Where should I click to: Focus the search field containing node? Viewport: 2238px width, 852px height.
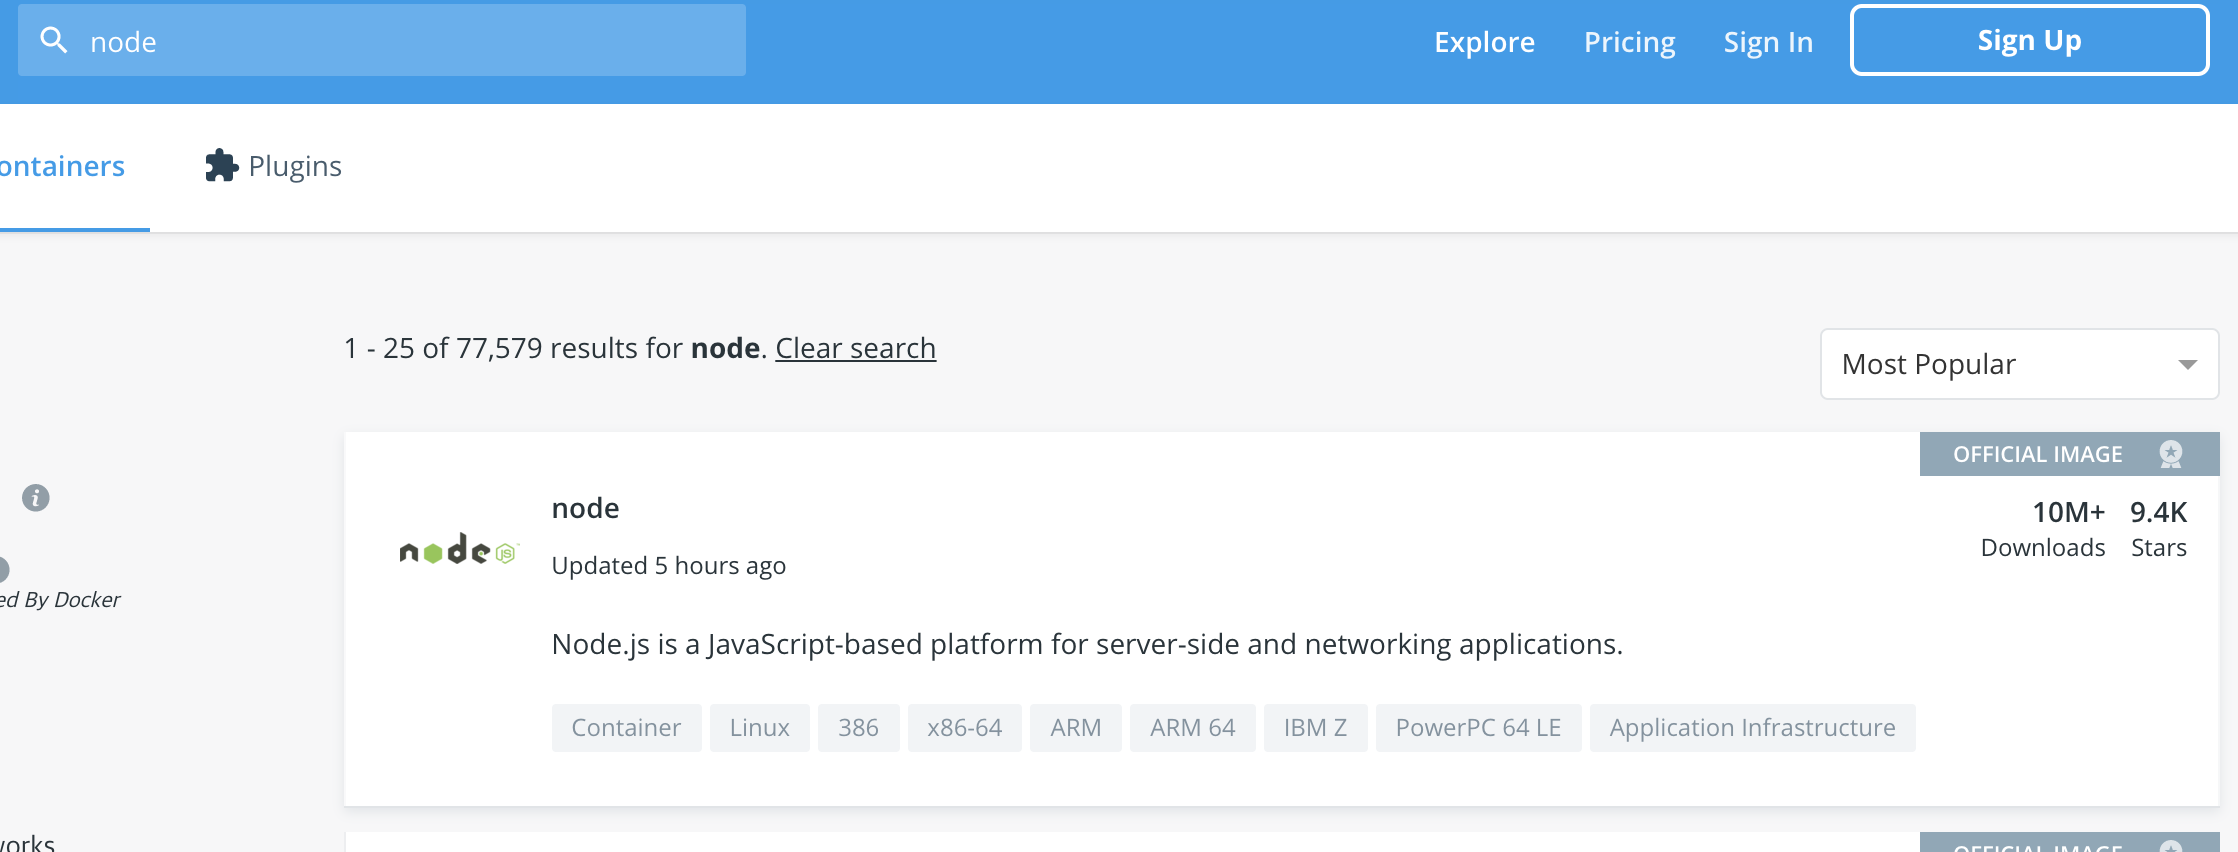pos(382,40)
